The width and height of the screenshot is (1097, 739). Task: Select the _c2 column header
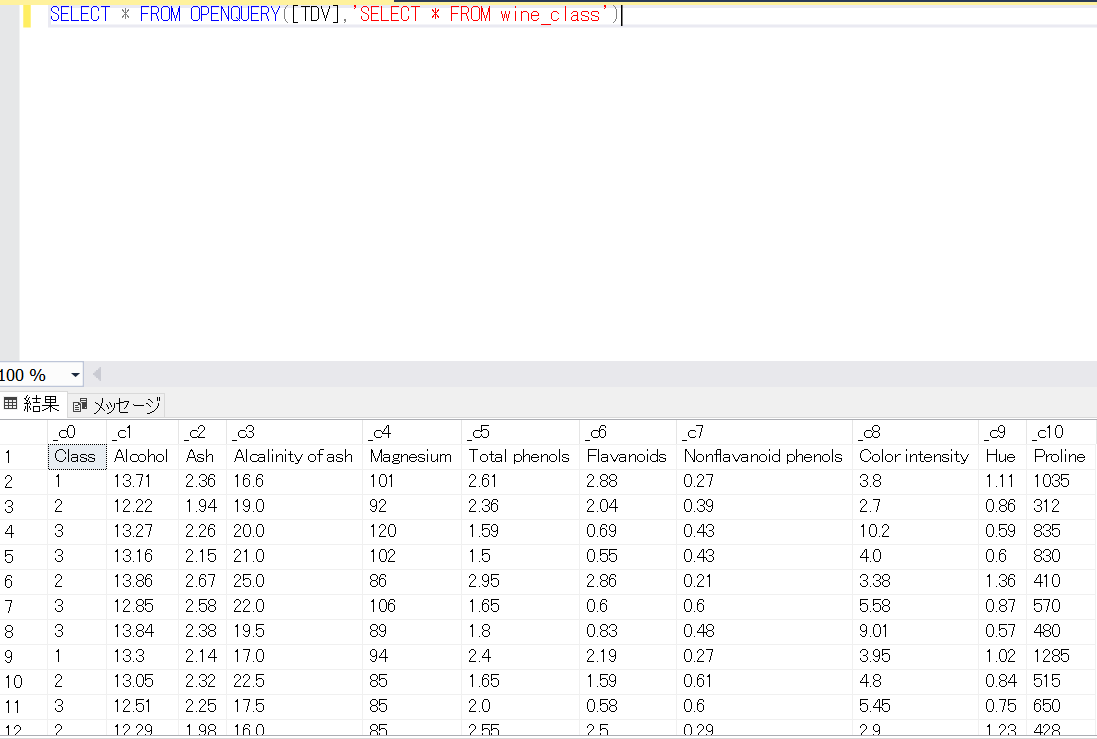coord(203,432)
